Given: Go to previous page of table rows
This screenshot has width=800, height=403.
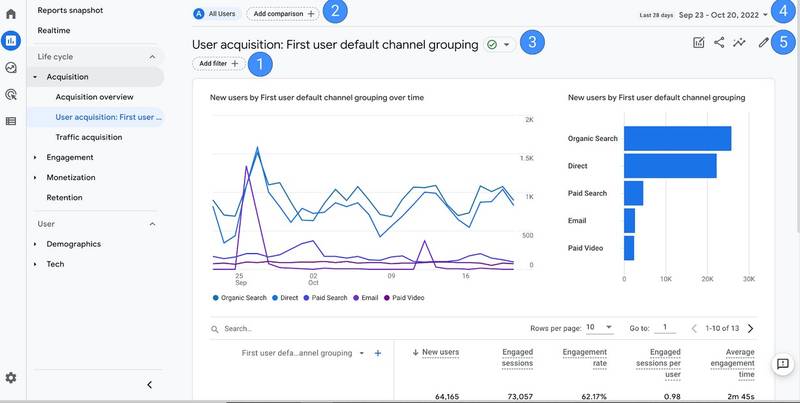Looking at the screenshot, I should [x=694, y=329].
